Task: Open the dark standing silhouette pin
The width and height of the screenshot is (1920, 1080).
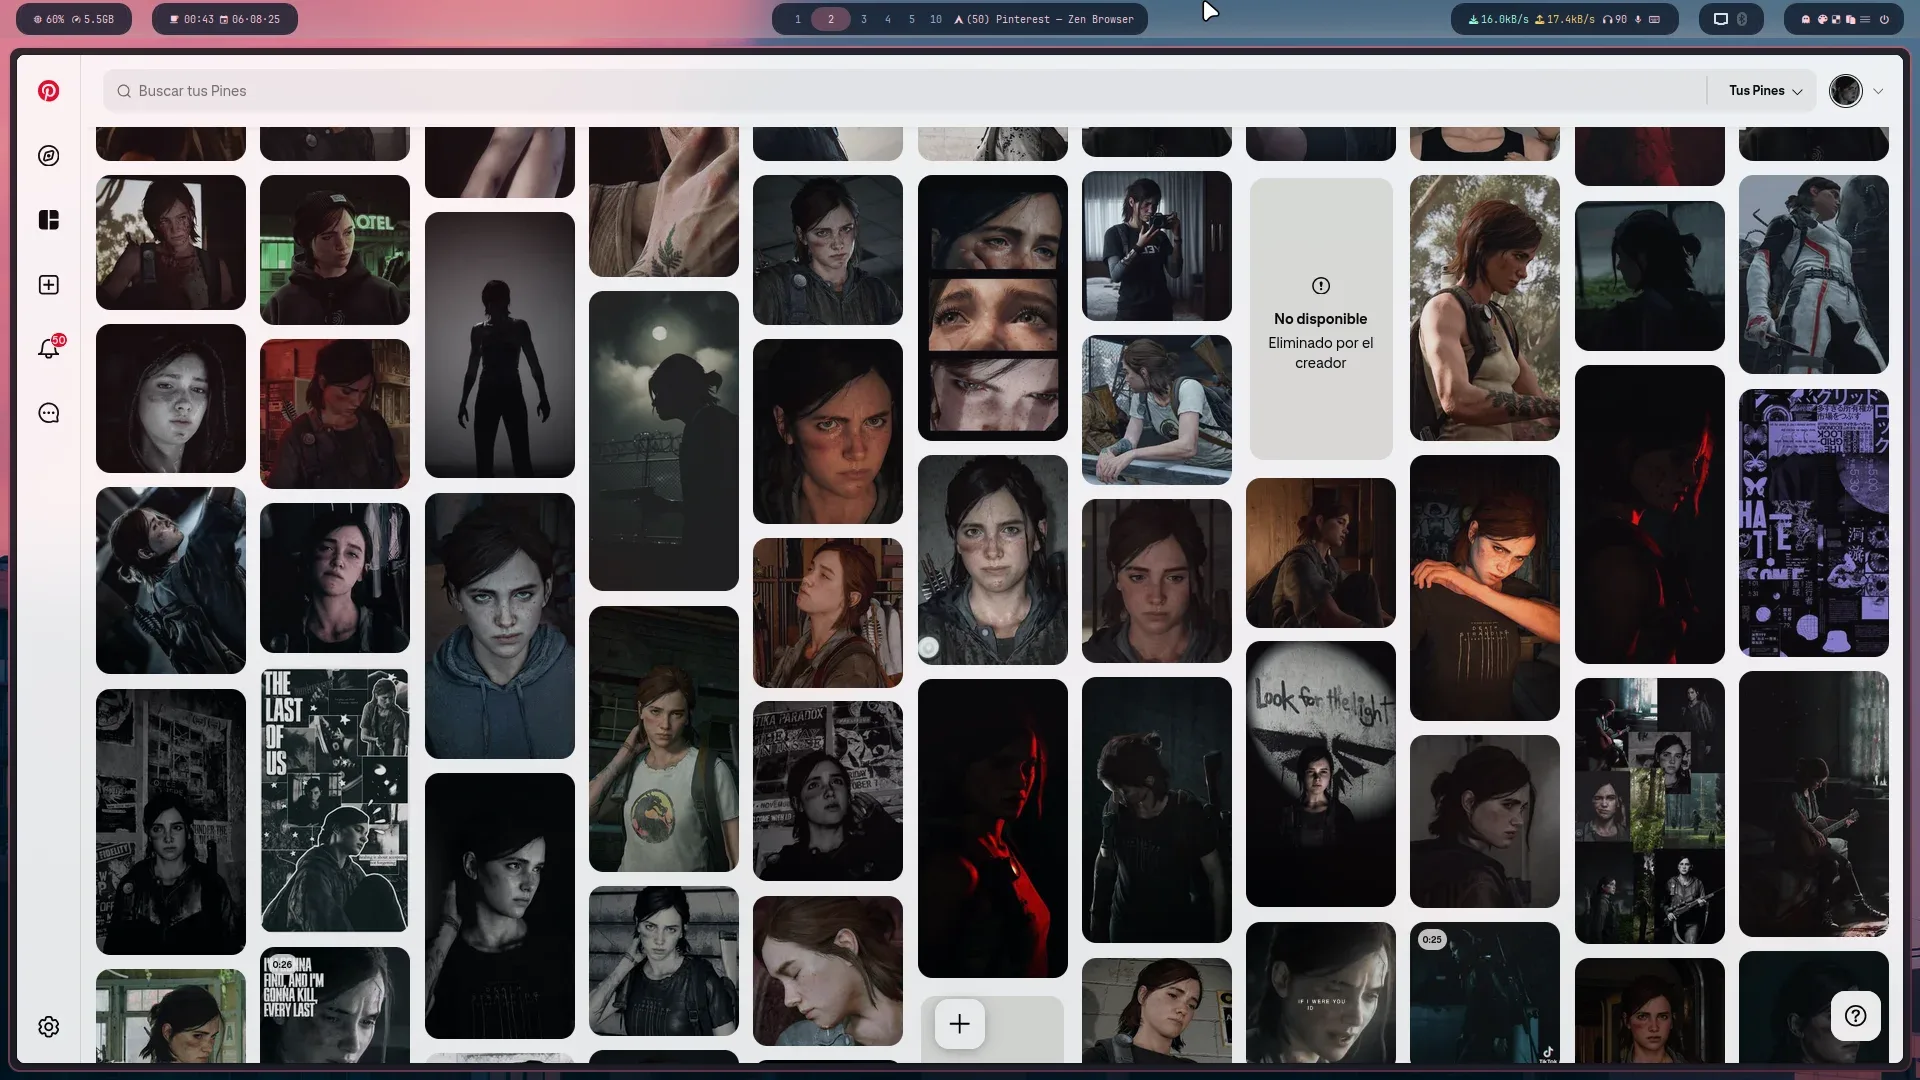Action: click(x=500, y=345)
